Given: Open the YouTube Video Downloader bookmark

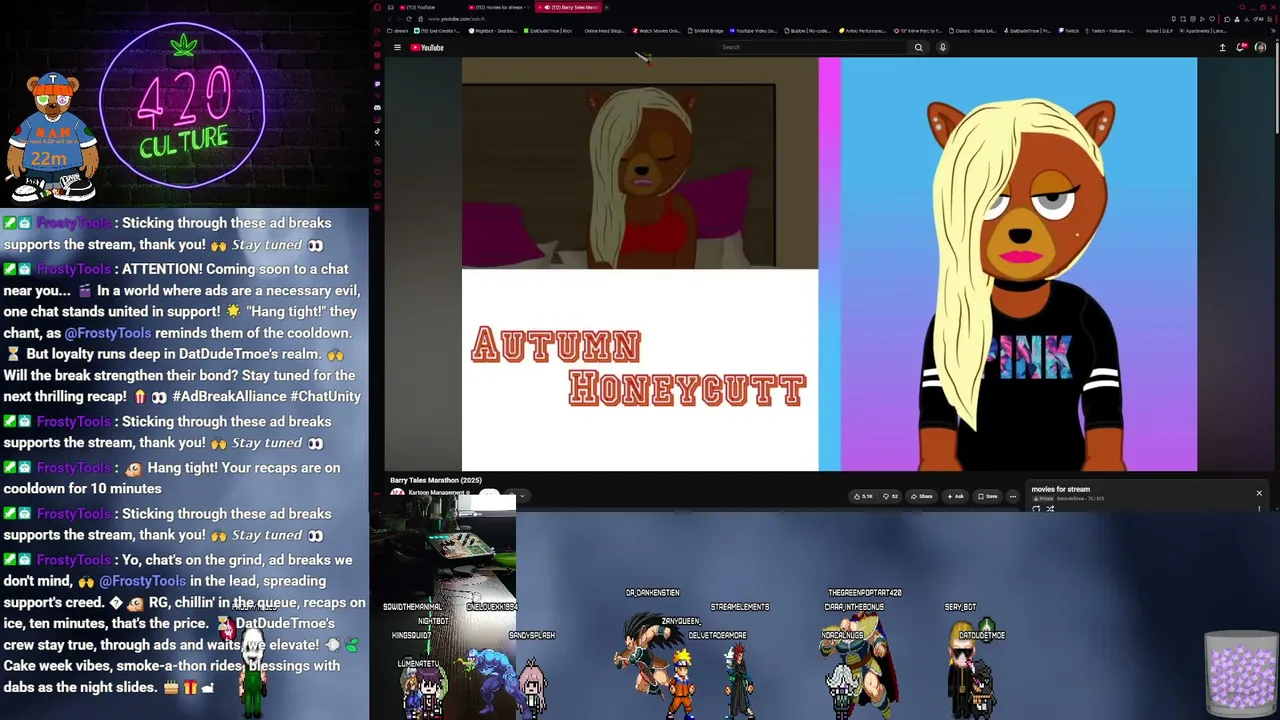Looking at the screenshot, I should pos(754,31).
